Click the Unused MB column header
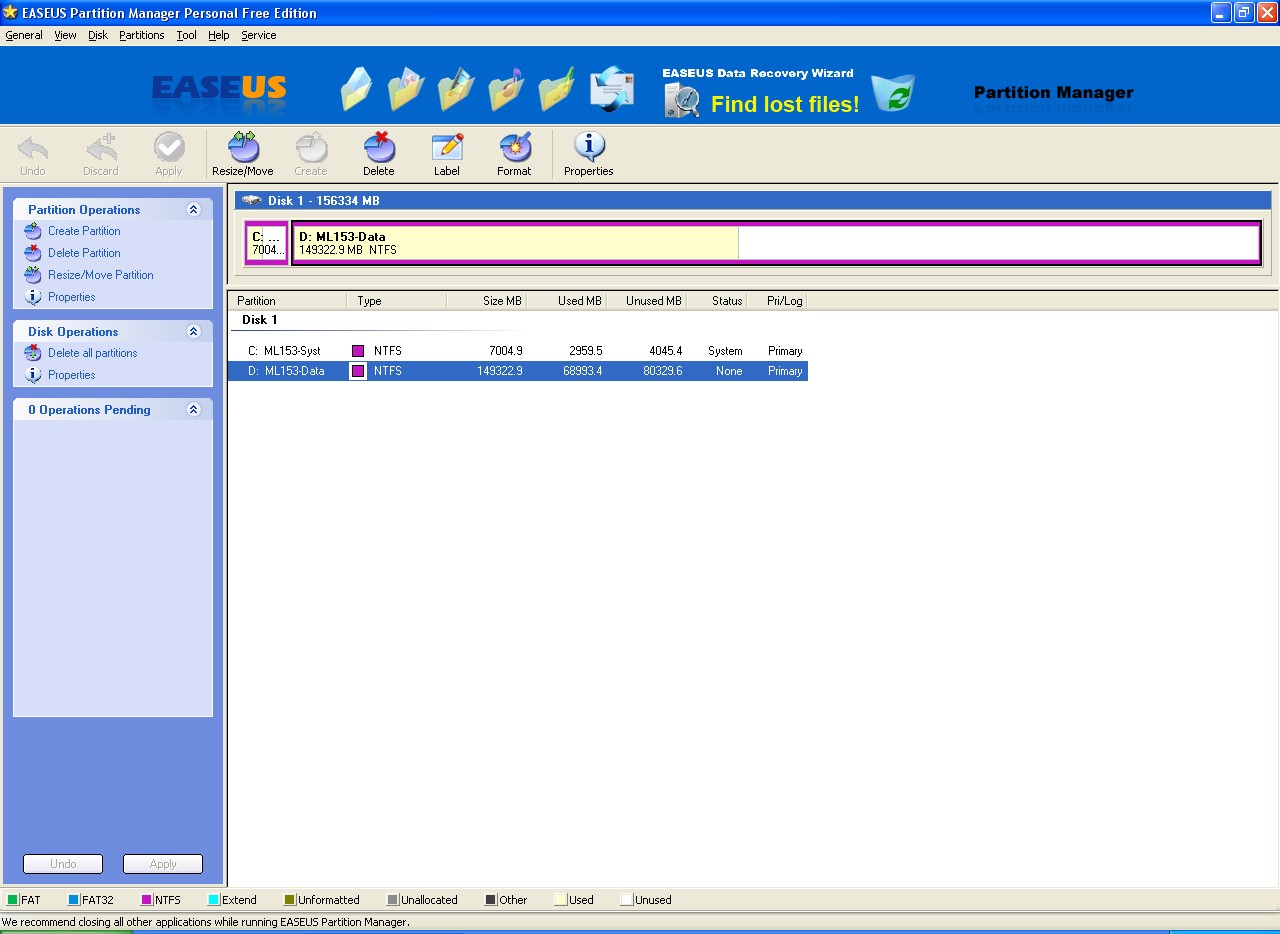The image size is (1280, 934). [647, 301]
